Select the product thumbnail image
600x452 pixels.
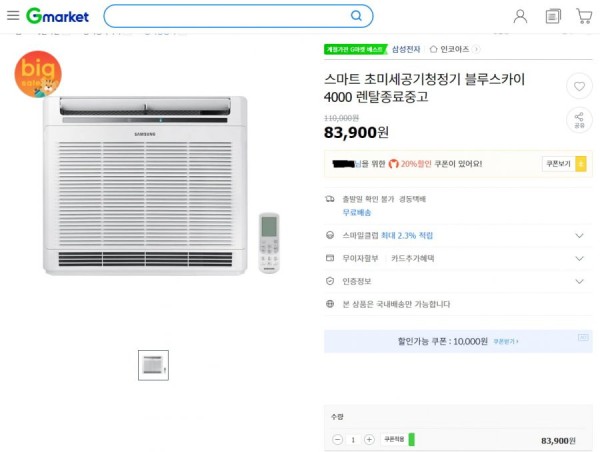click(x=153, y=365)
